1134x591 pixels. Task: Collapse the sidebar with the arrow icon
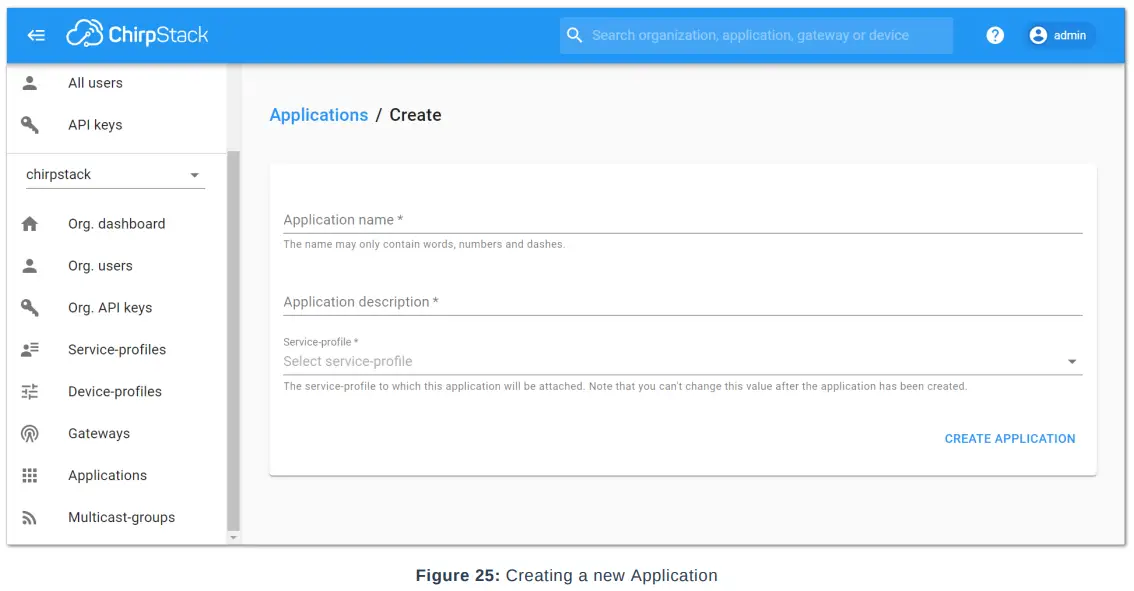pos(37,35)
